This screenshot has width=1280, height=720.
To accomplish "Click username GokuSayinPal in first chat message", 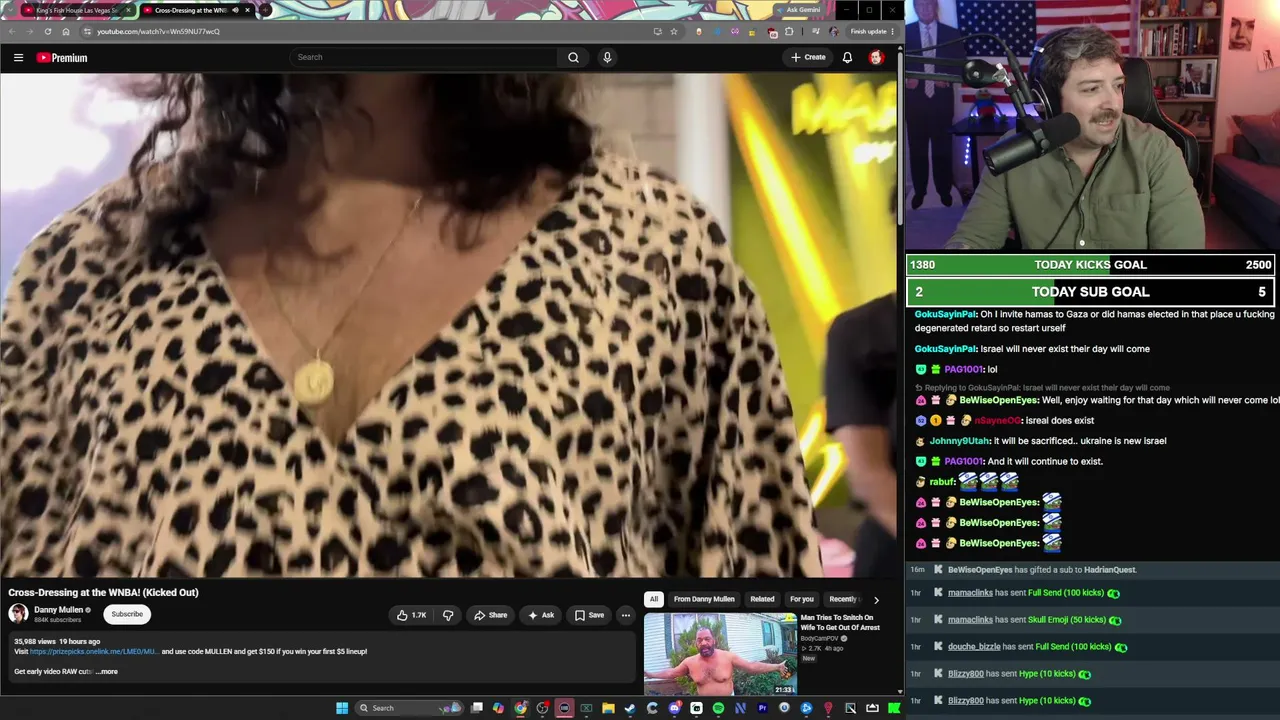I will pos(945,314).
